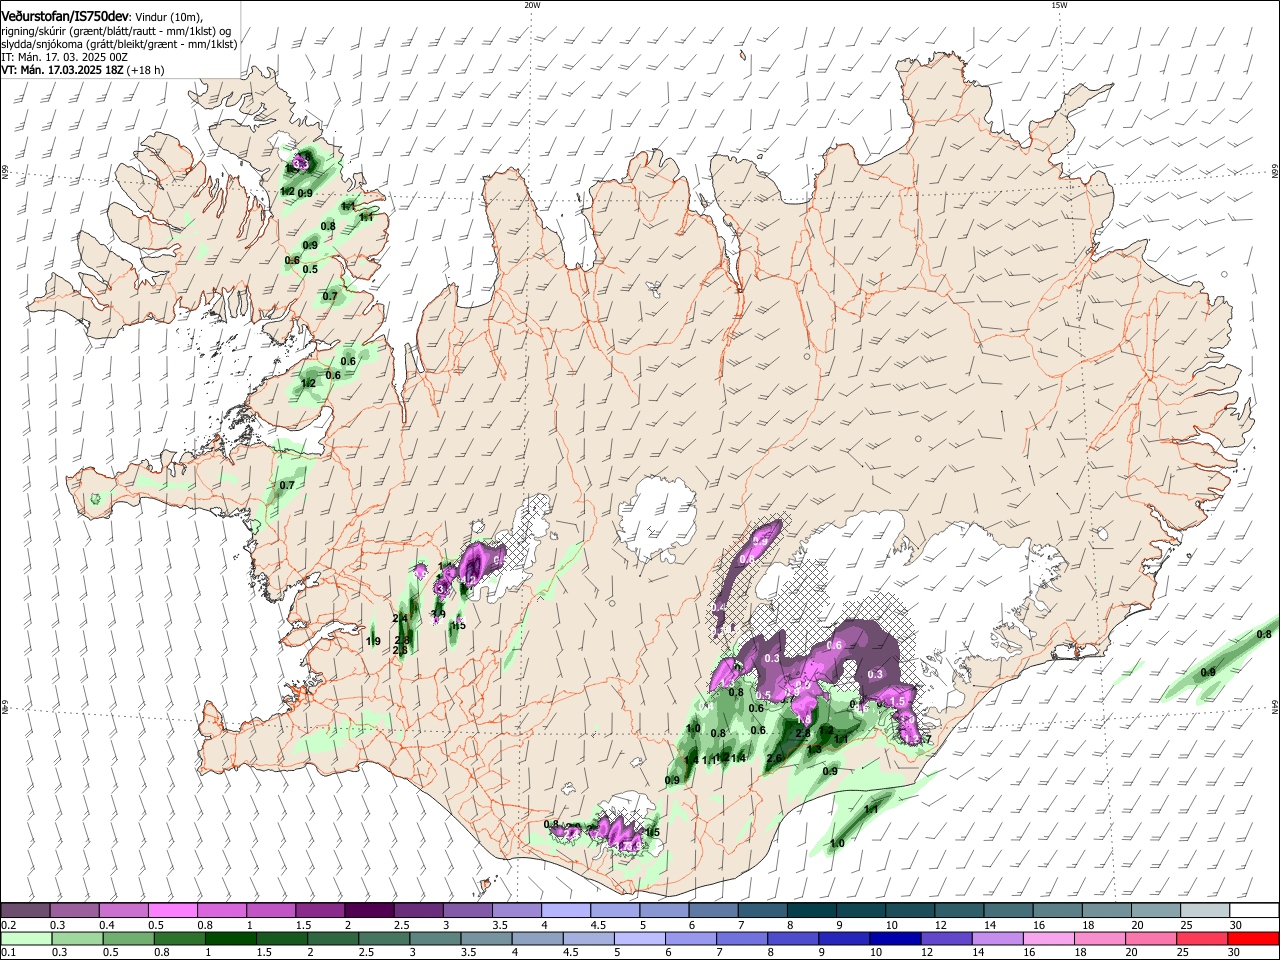Image resolution: width=1280 pixels, height=960 pixels.
Task: Click the dark teal snow swatch between 8 and 9
Action: click(811, 911)
